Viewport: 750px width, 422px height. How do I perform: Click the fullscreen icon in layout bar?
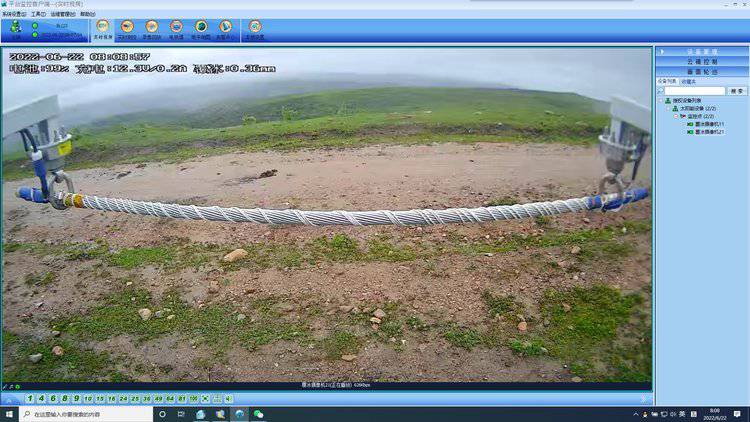click(206, 398)
